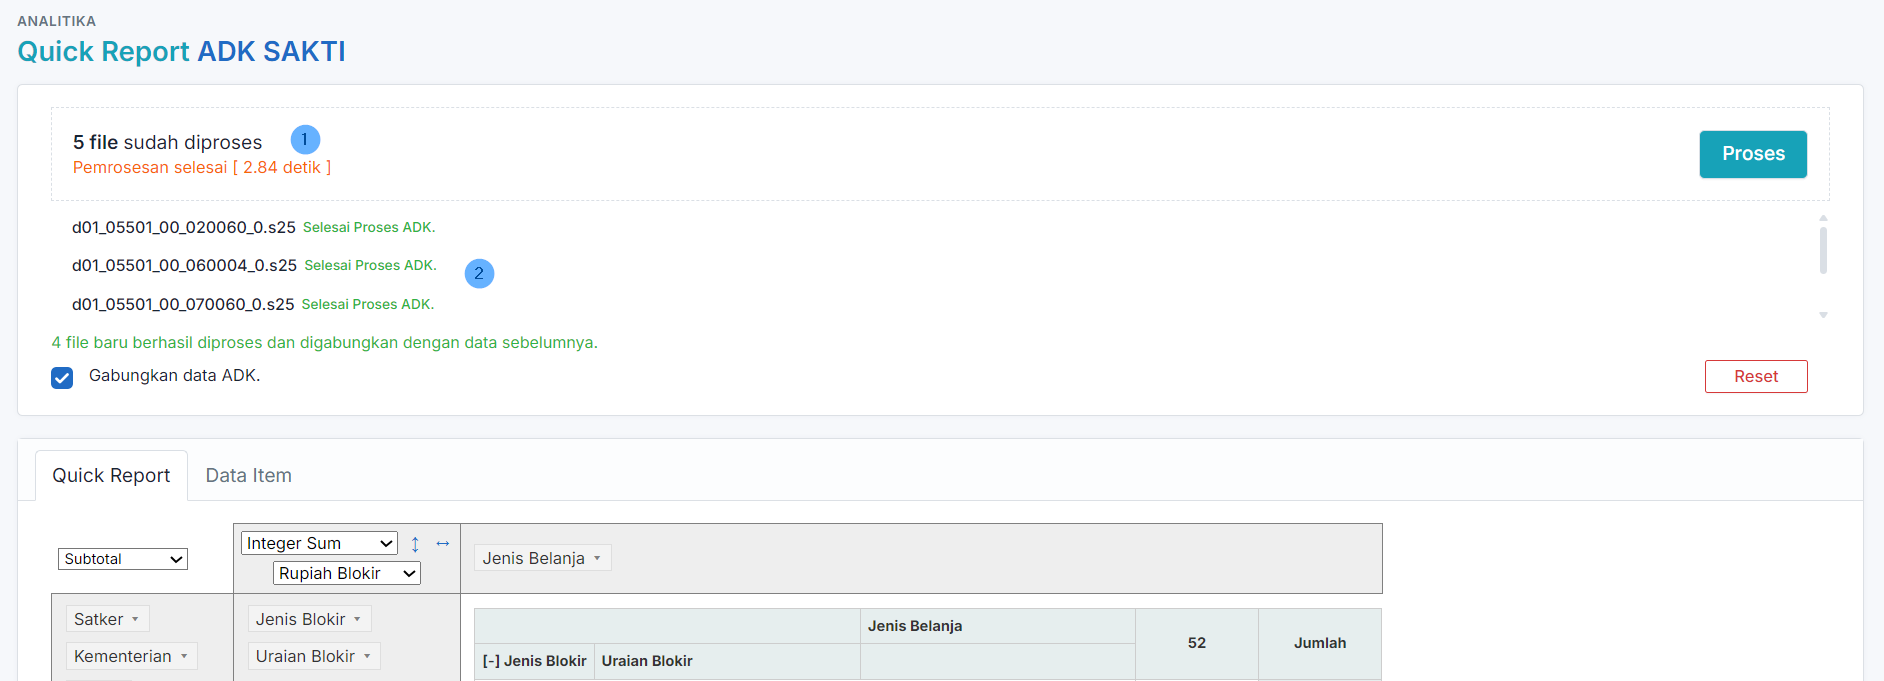The image size is (1884, 681).
Task: Open the Satker field filter triangle
Action: (135, 620)
